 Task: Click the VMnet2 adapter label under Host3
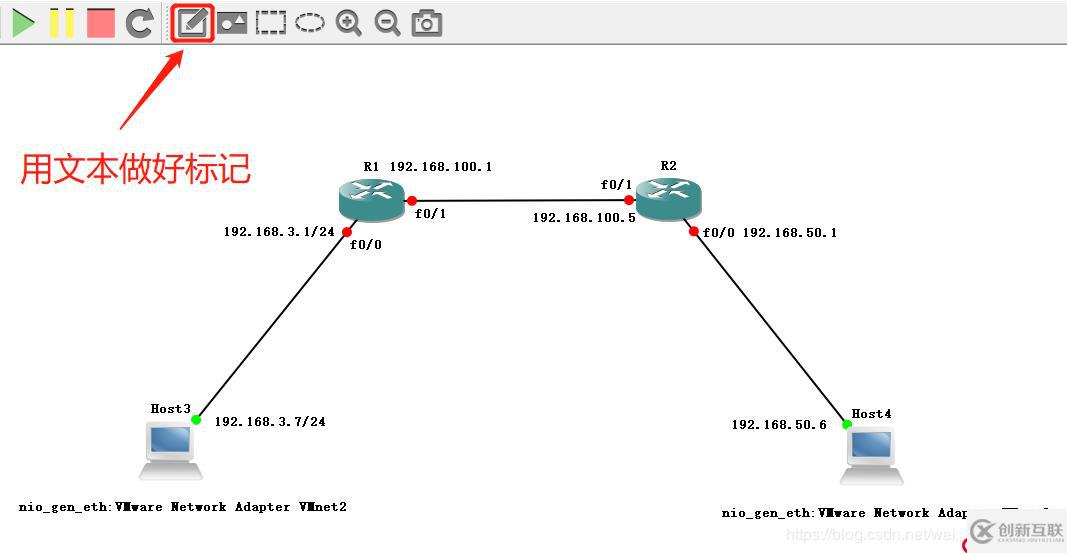182,507
